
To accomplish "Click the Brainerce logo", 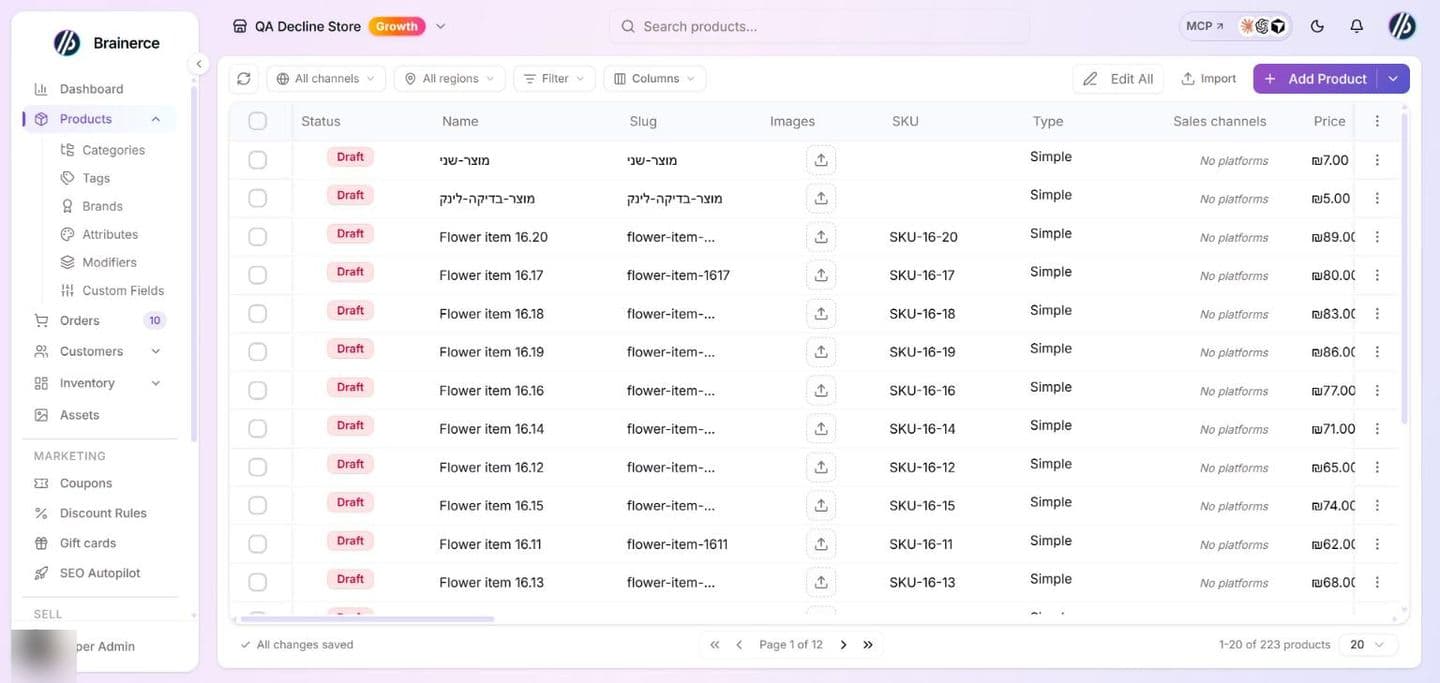I will pyautogui.click(x=67, y=43).
